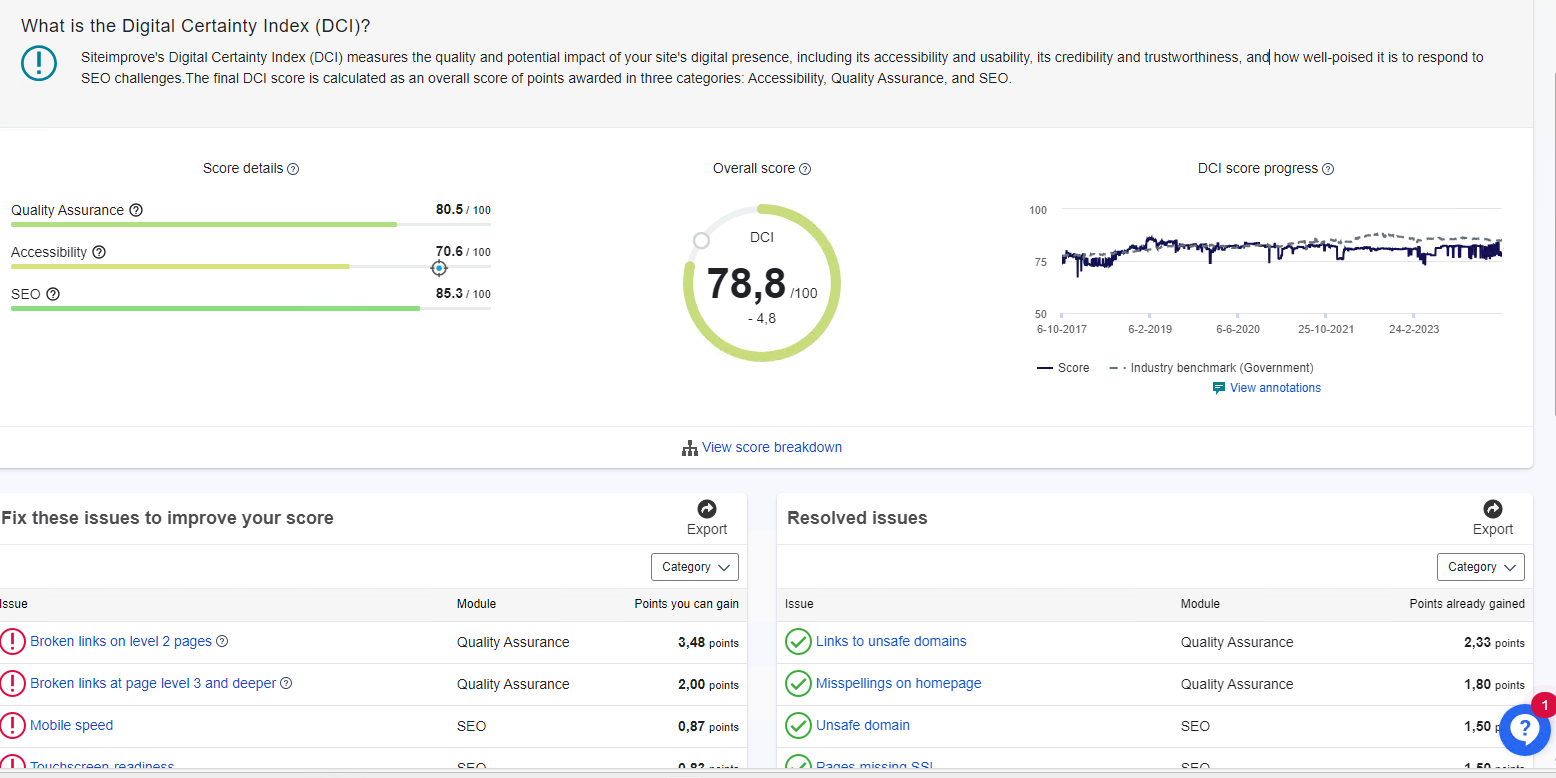The image size is (1556, 778).
Task: Click the Points you can gain column header
Action: pyautogui.click(x=686, y=604)
